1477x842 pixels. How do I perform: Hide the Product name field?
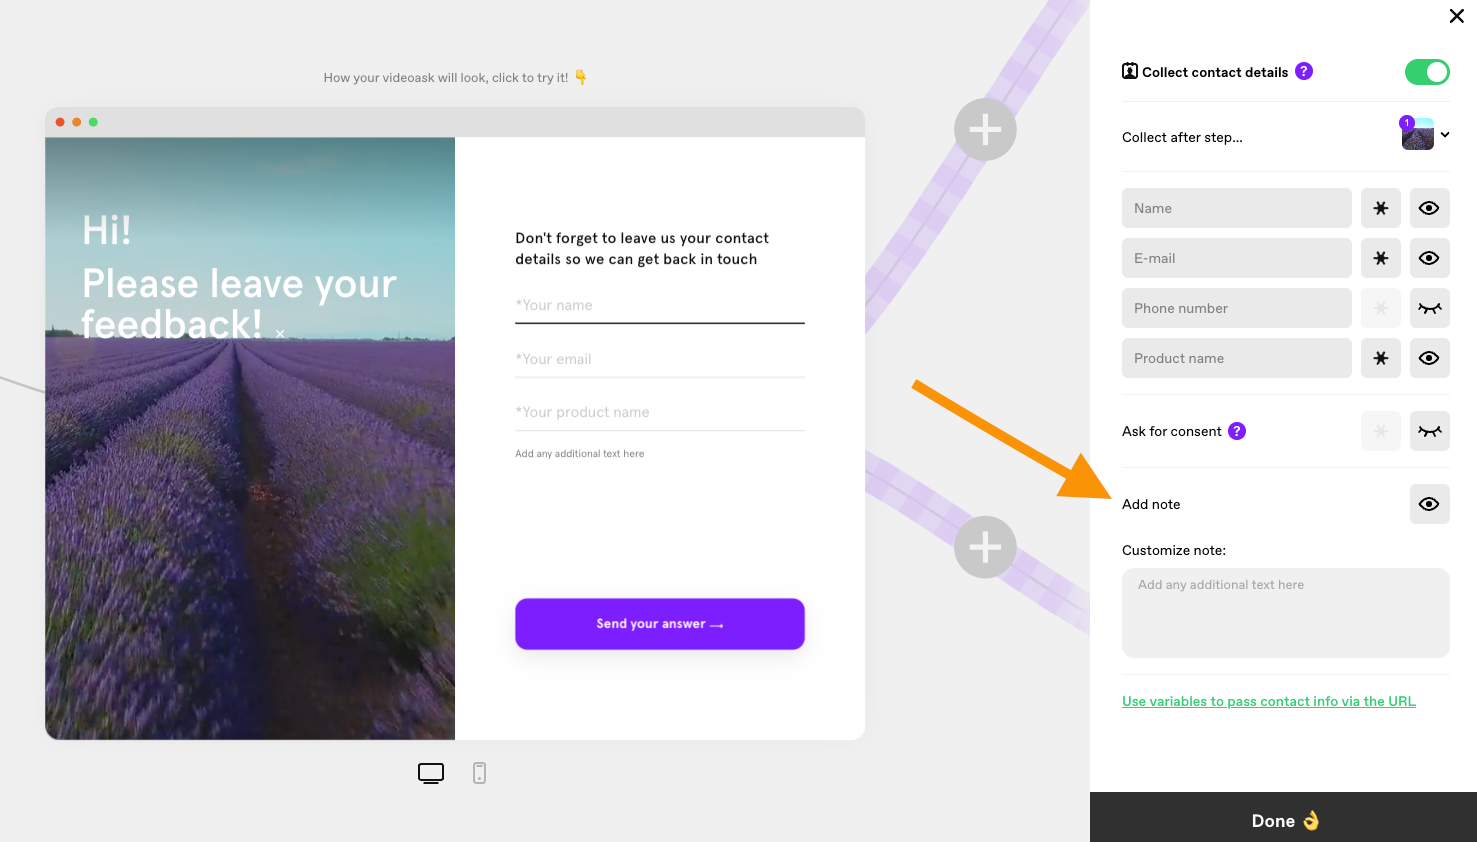coord(1430,358)
